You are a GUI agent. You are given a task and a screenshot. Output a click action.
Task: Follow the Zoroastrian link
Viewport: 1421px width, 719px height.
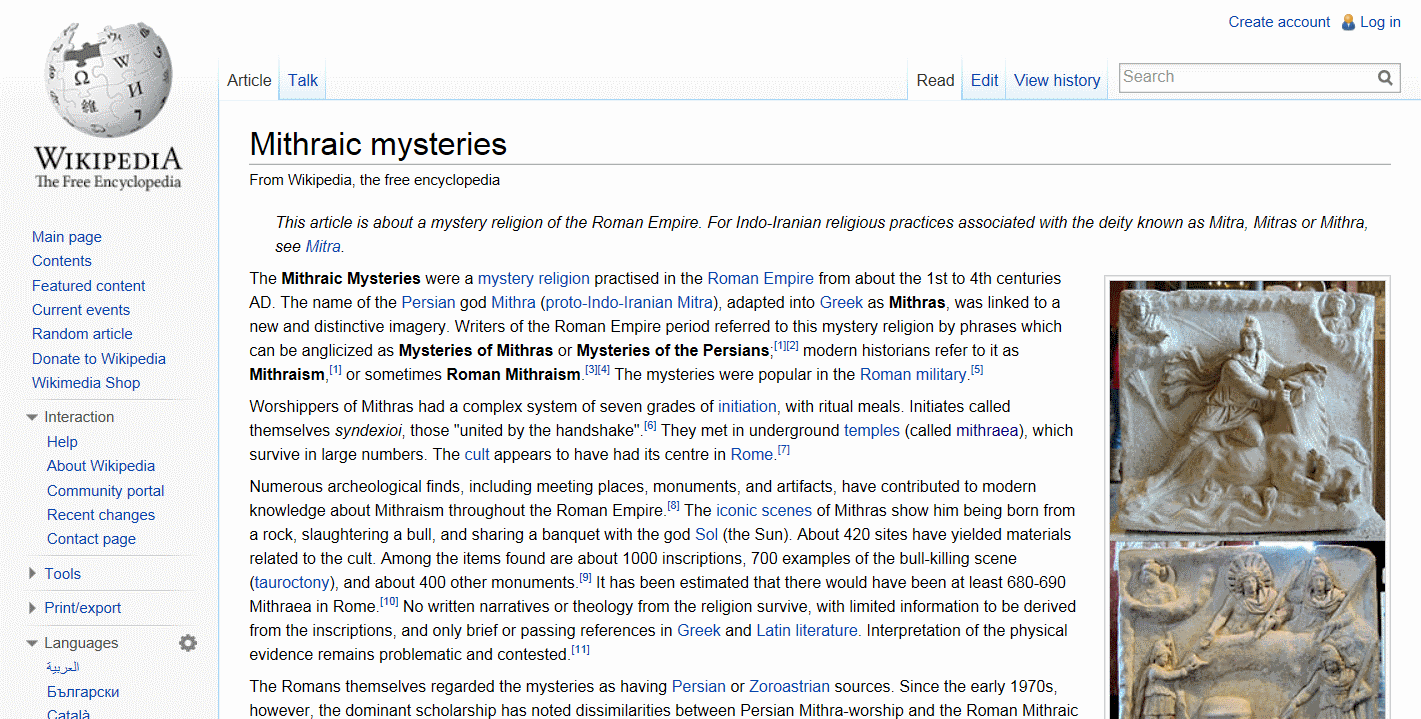tap(790, 686)
